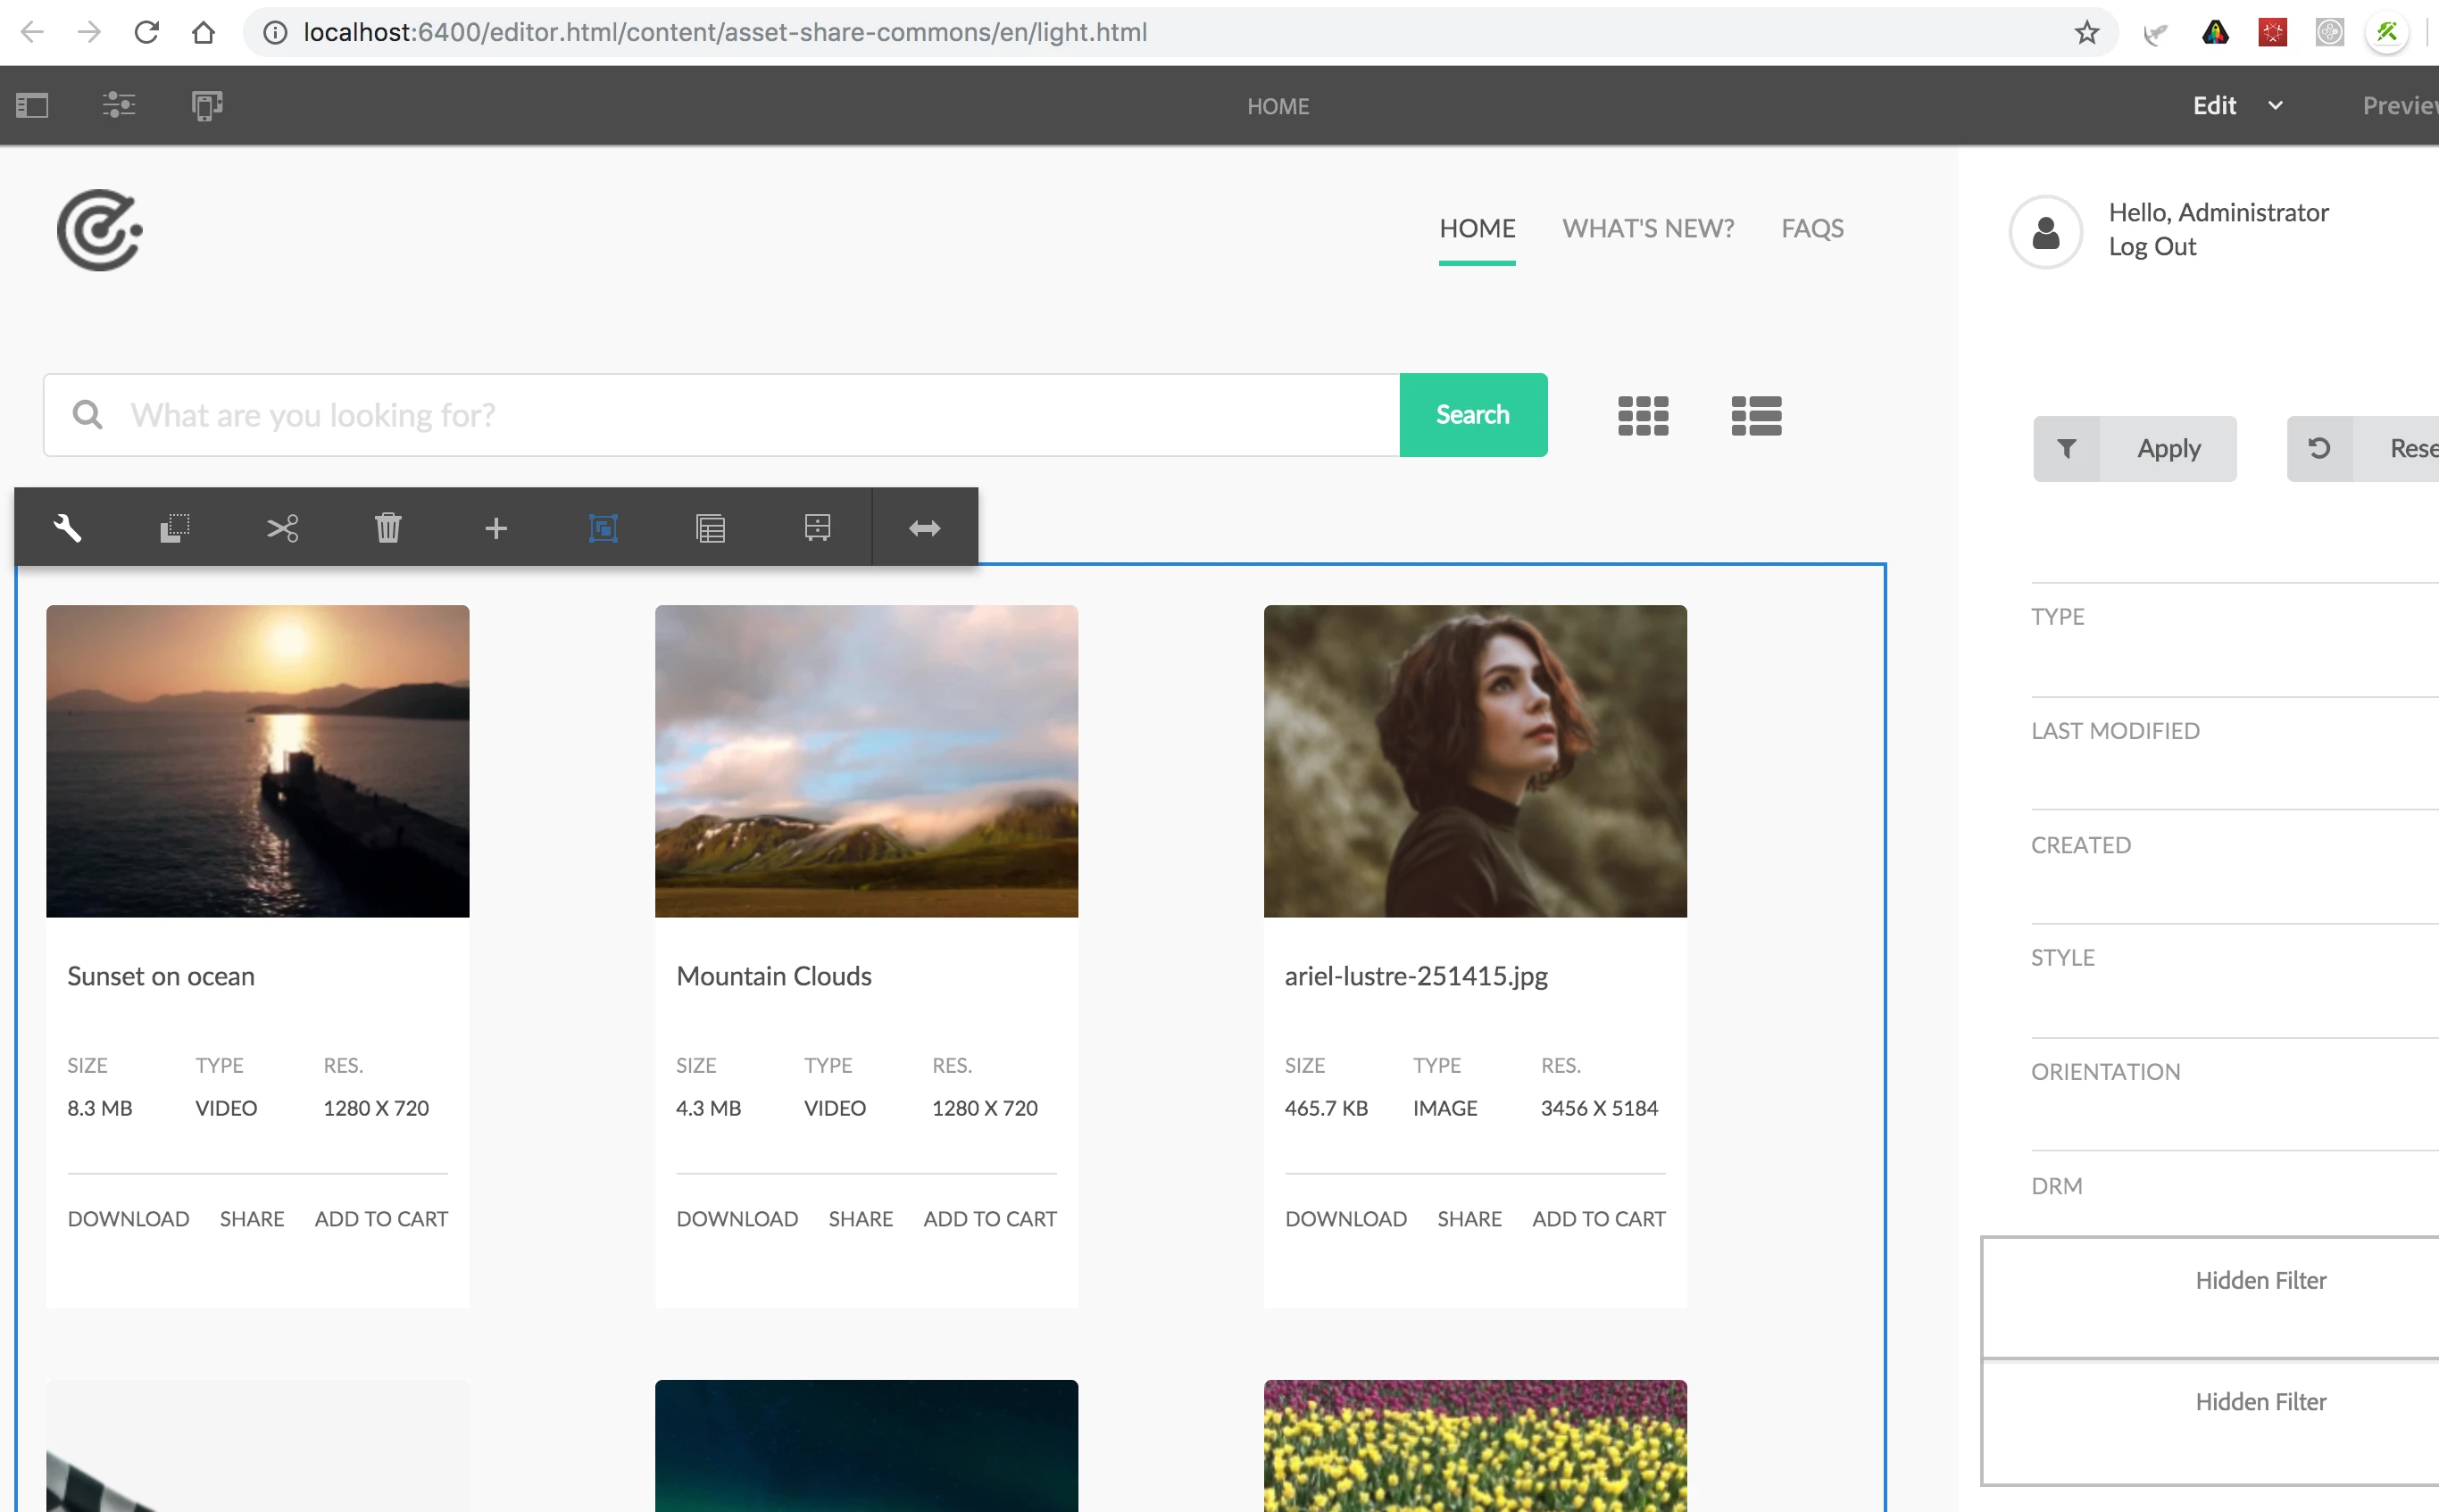Click the Sunset on ocean thumbnail
This screenshot has height=1512, width=2439.
(x=257, y=760)
